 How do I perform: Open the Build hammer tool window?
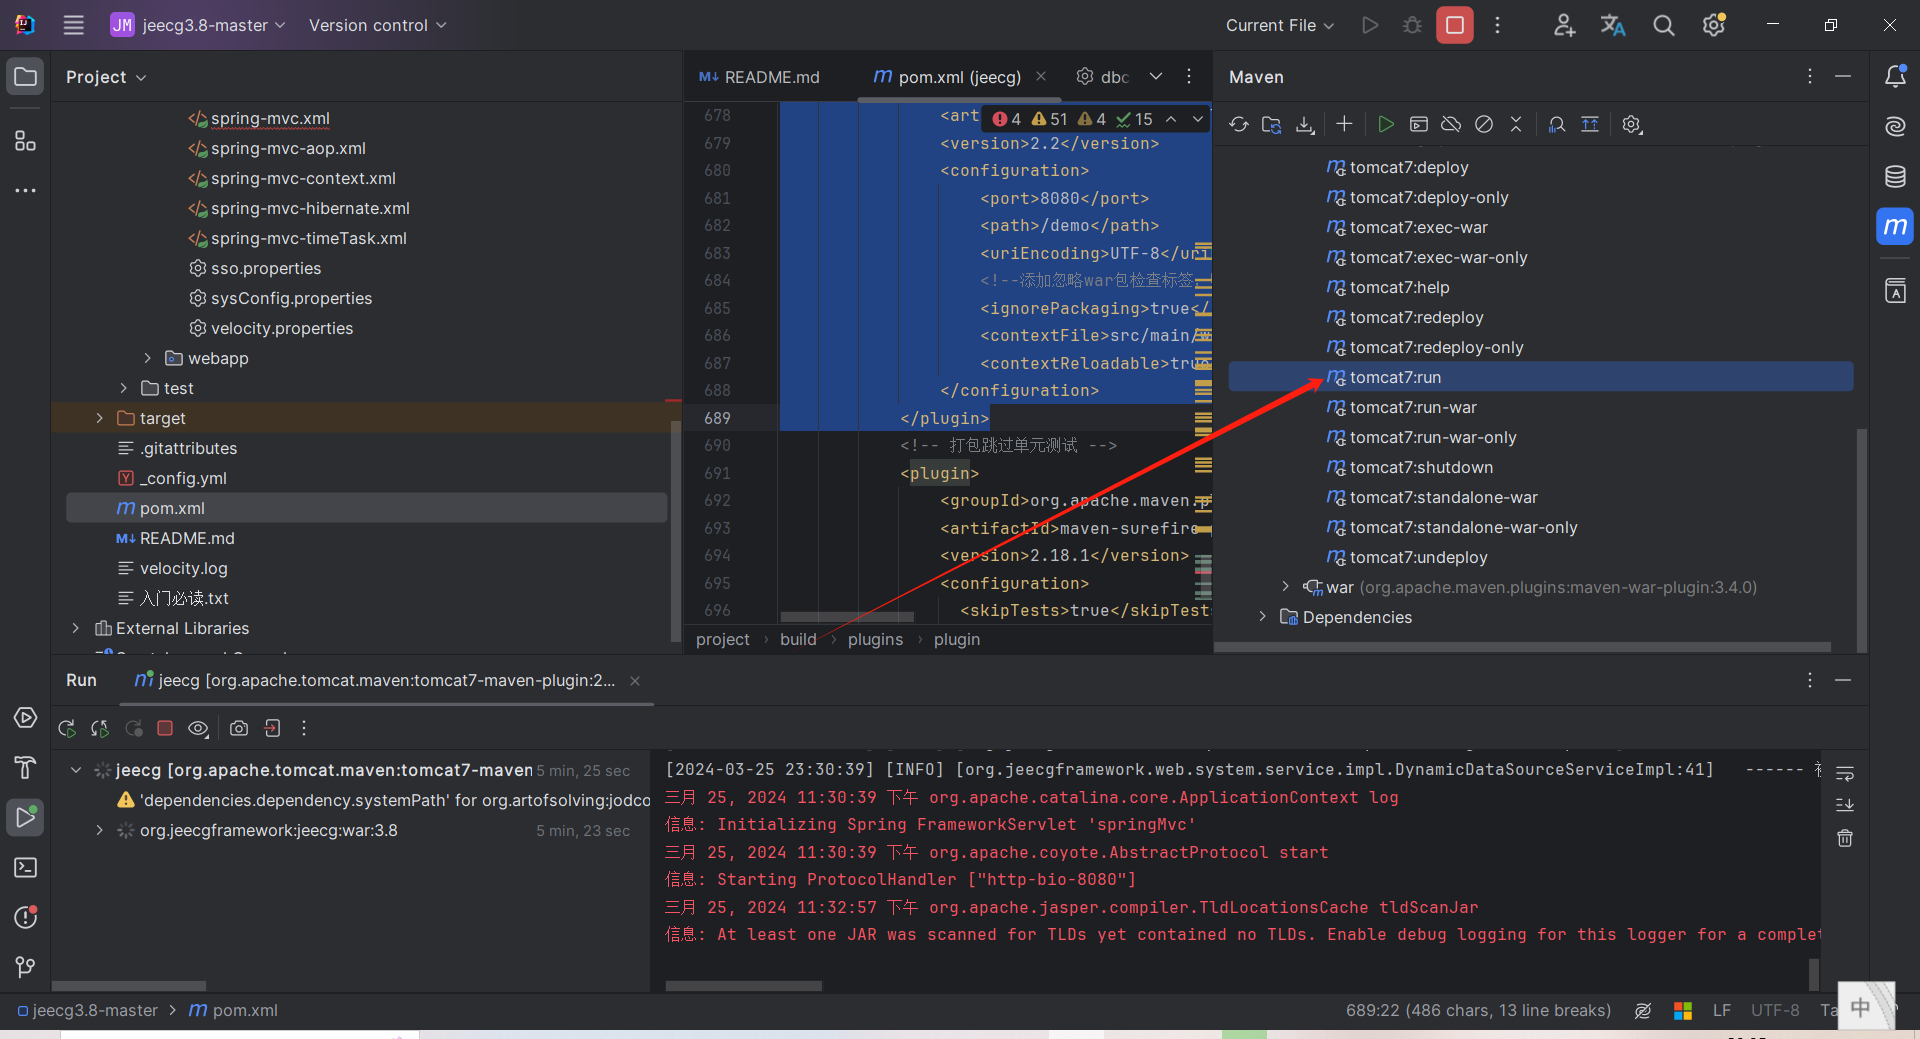[25, 767]
